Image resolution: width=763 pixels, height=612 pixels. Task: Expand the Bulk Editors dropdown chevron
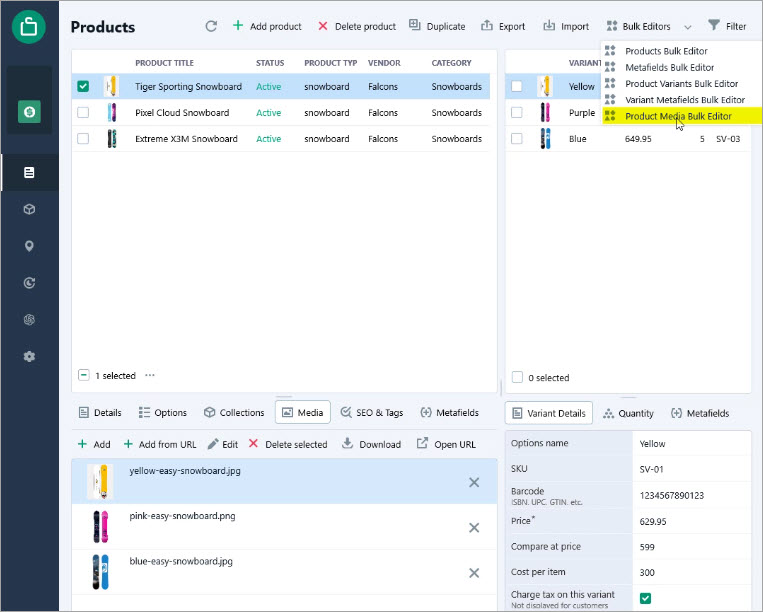point(688,27)
